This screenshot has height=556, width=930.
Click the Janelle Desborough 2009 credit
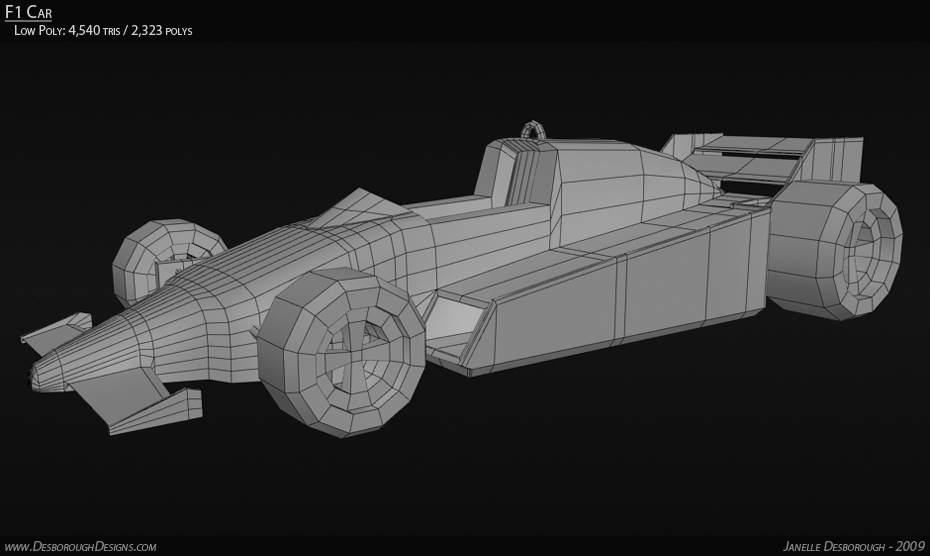tap(853, 546)
